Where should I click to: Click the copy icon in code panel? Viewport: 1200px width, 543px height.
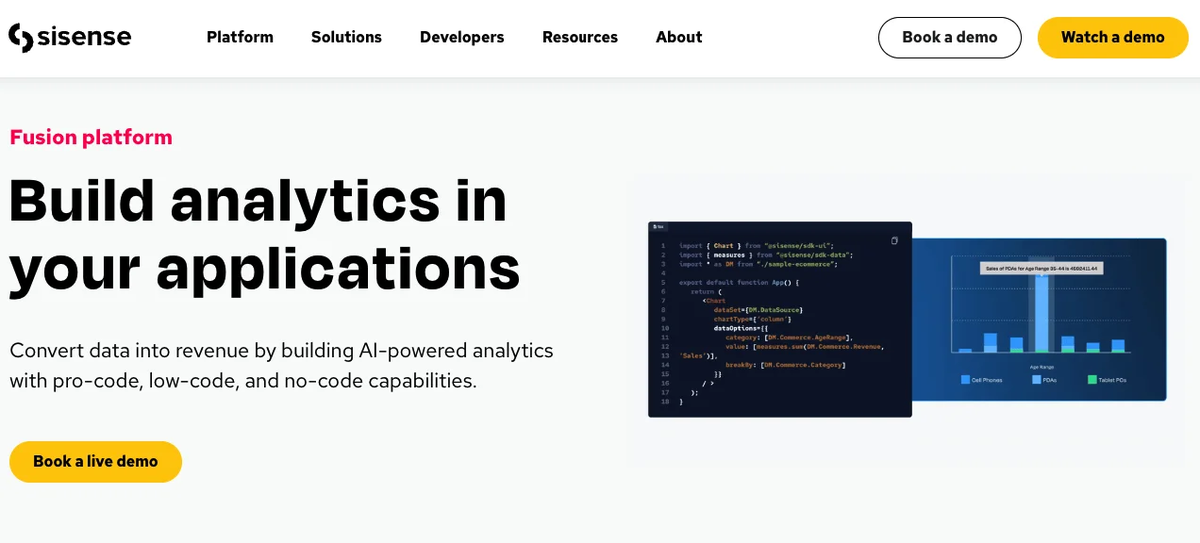tap(894, 240)
